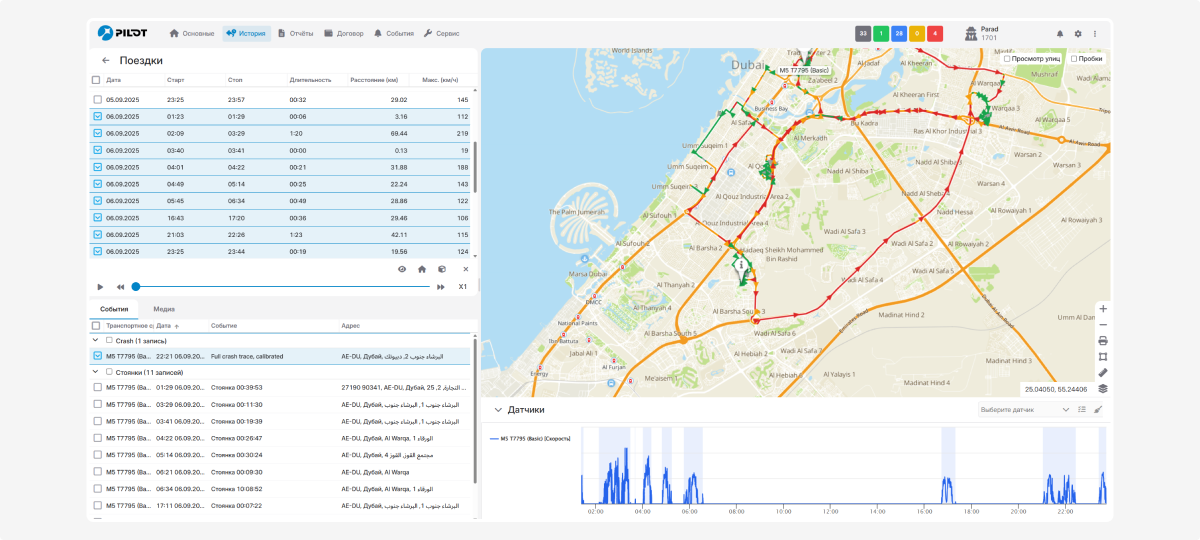Image resolution: width=1200 pixels, height=540 pixels.
Task: Collapse the Стоянки events group
Action: pyautogui.click(x=96, y=372)
